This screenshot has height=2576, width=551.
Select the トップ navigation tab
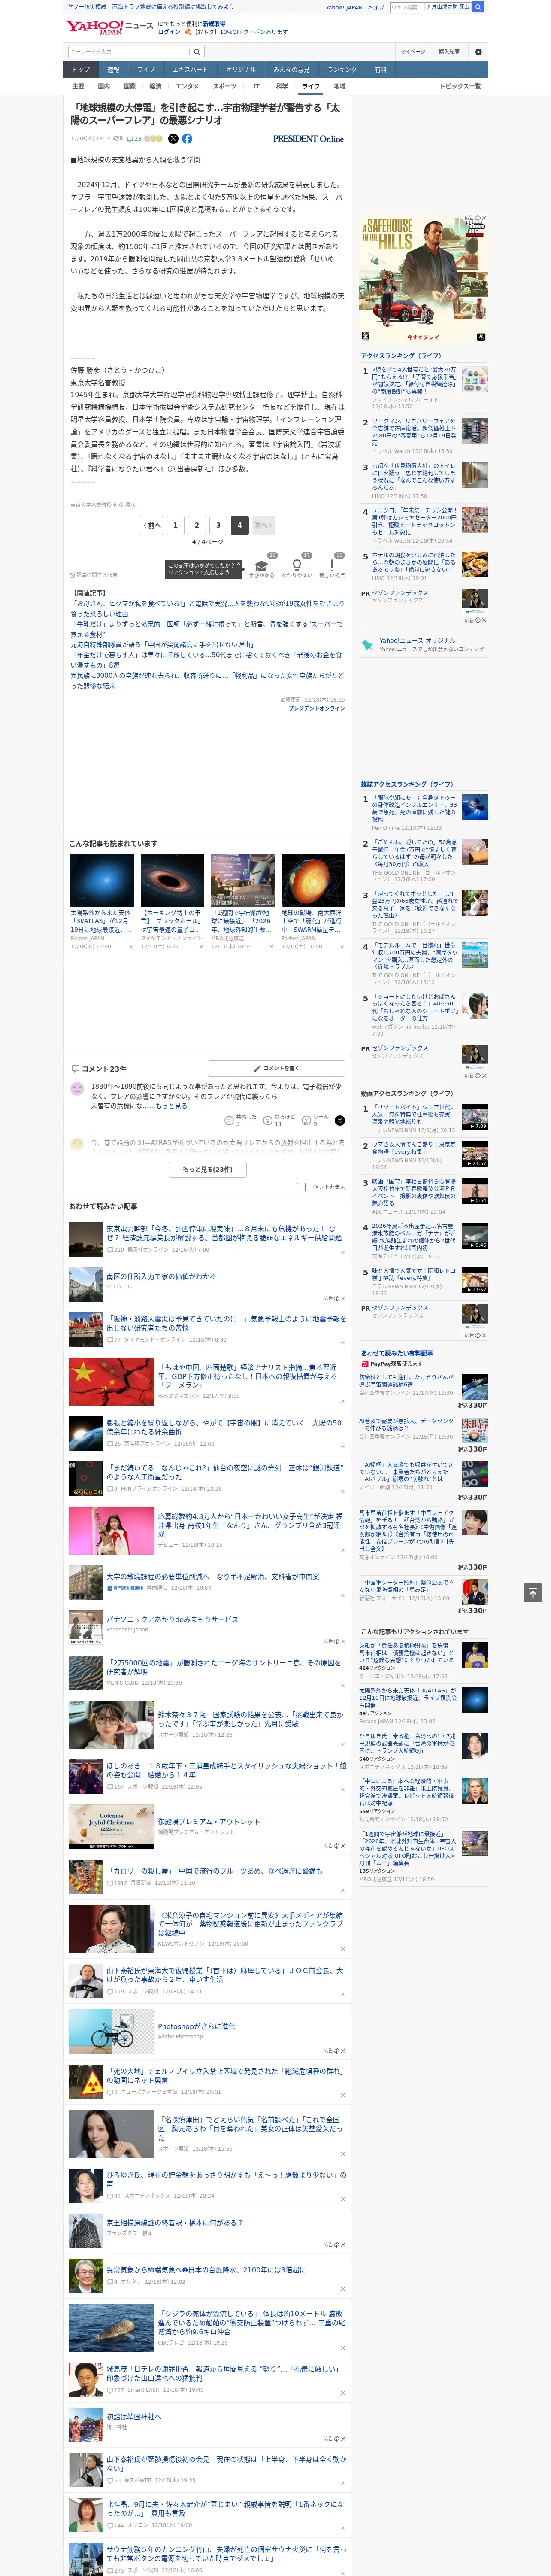coord(81,70)
